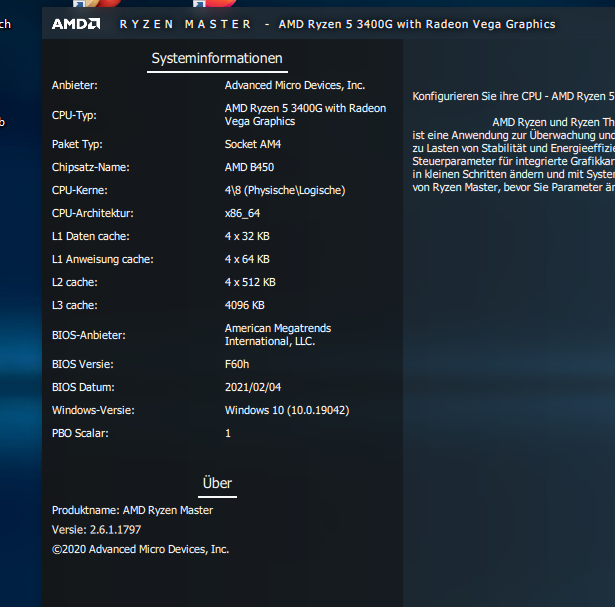Click the 'Windows 10 (10.0.19042)' value
Screen dimensions: 615x607
point(287,410)
